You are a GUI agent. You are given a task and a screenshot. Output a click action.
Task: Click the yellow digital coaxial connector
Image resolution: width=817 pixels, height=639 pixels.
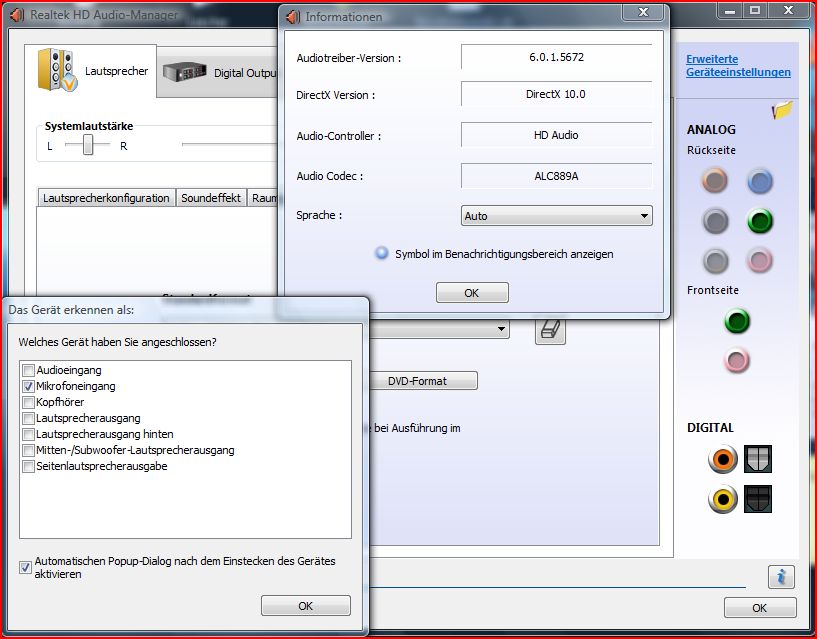[723, 499]
